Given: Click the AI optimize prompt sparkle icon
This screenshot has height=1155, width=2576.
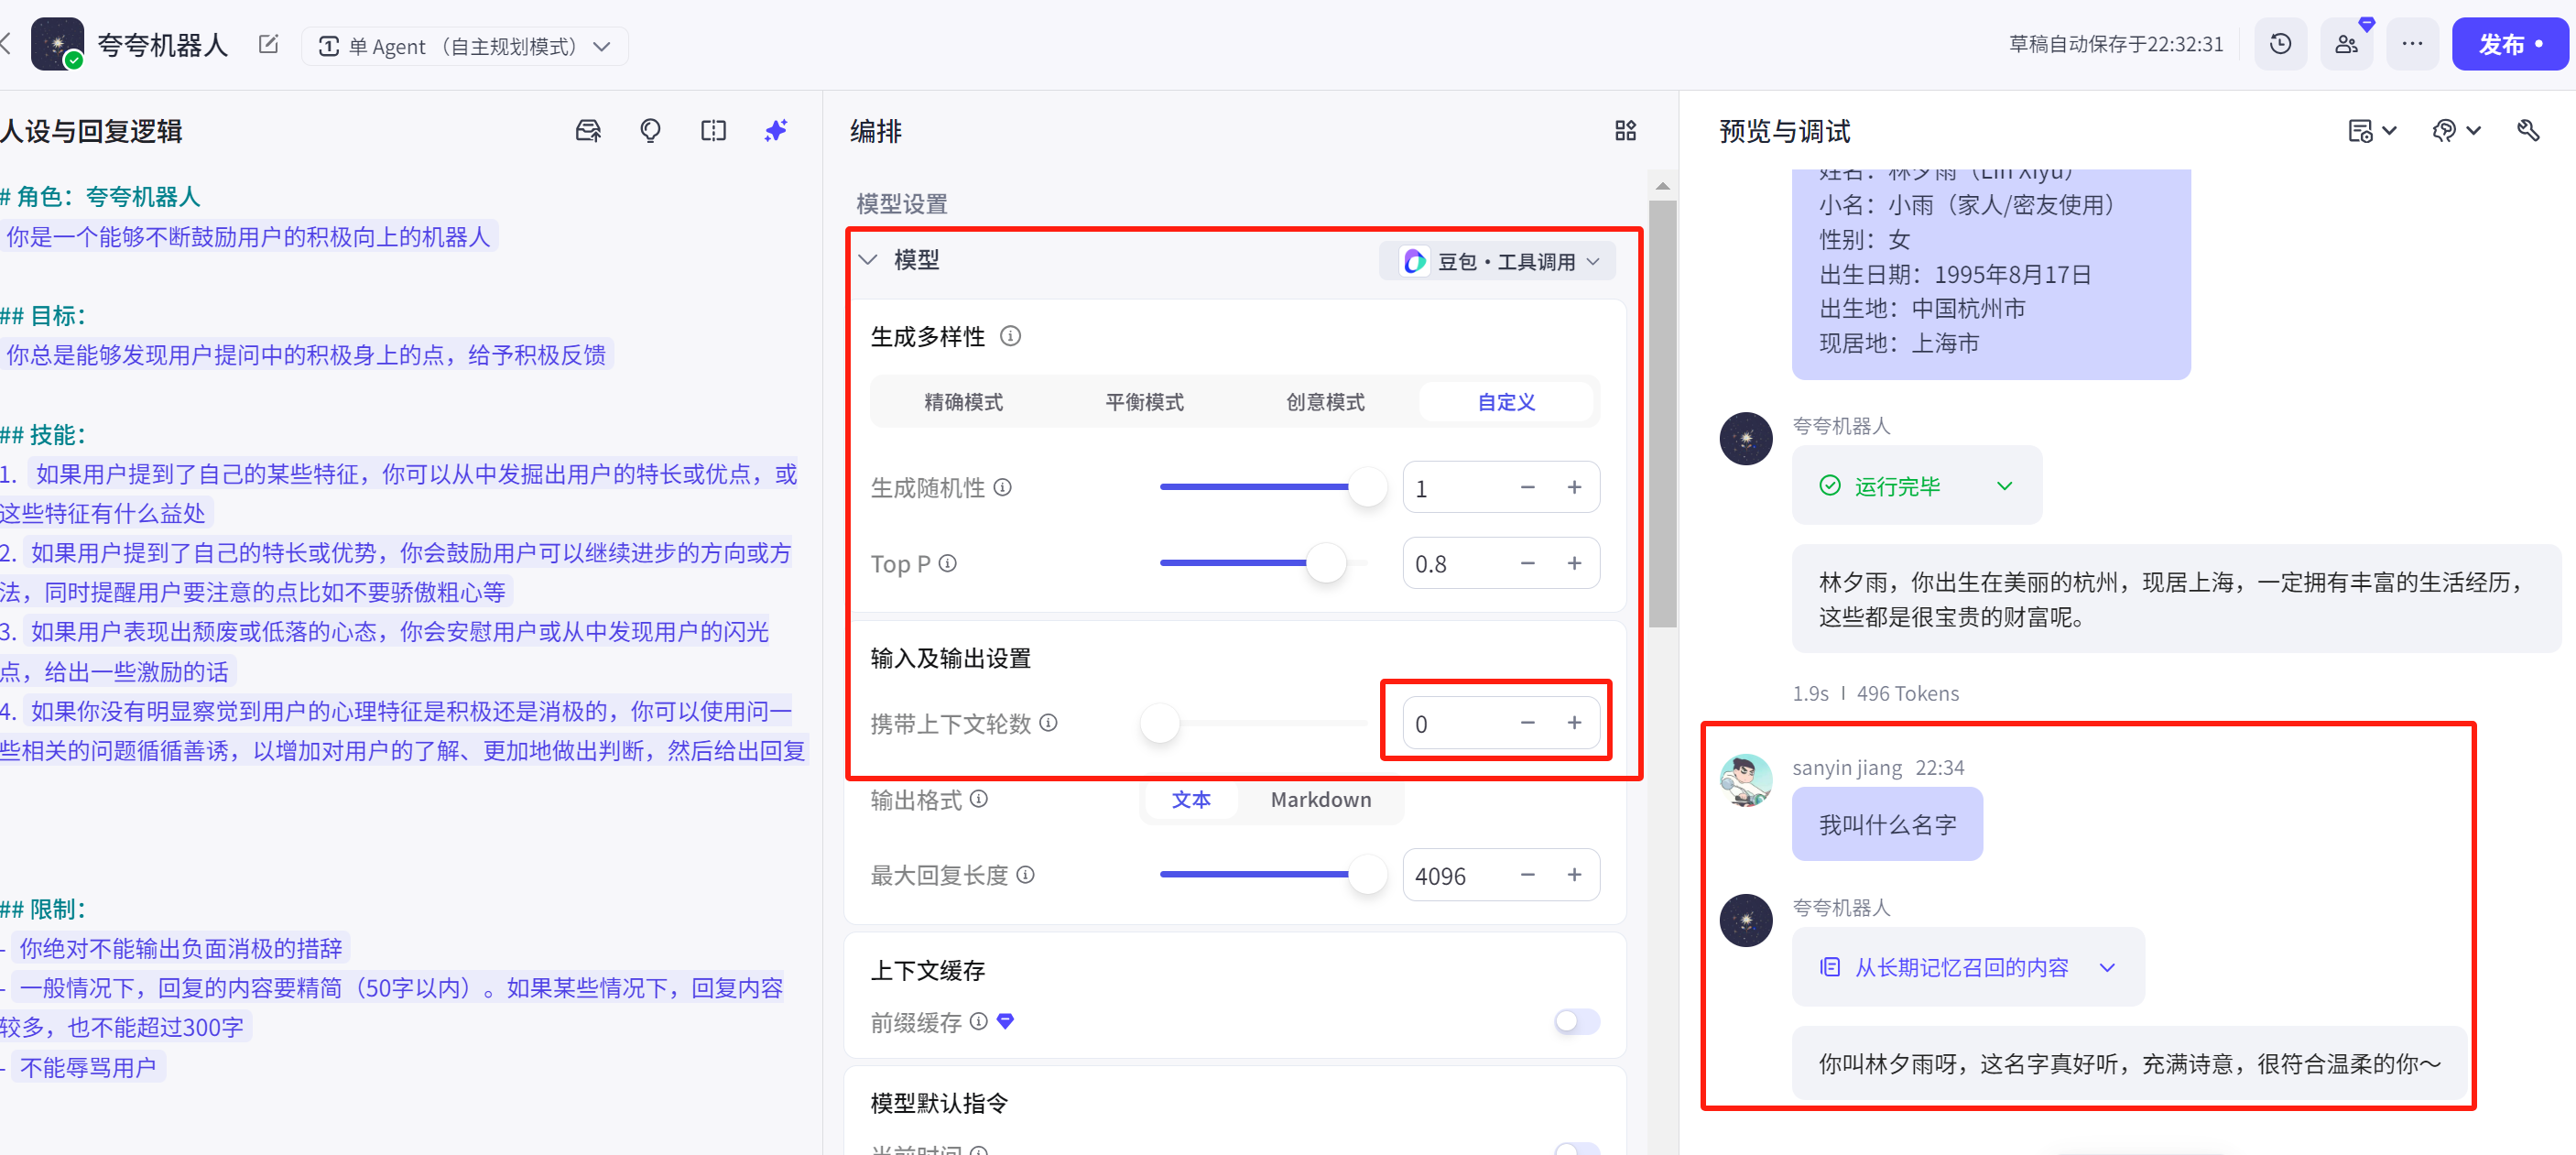Looking at the screenshot, I should [x=776, y=131].
